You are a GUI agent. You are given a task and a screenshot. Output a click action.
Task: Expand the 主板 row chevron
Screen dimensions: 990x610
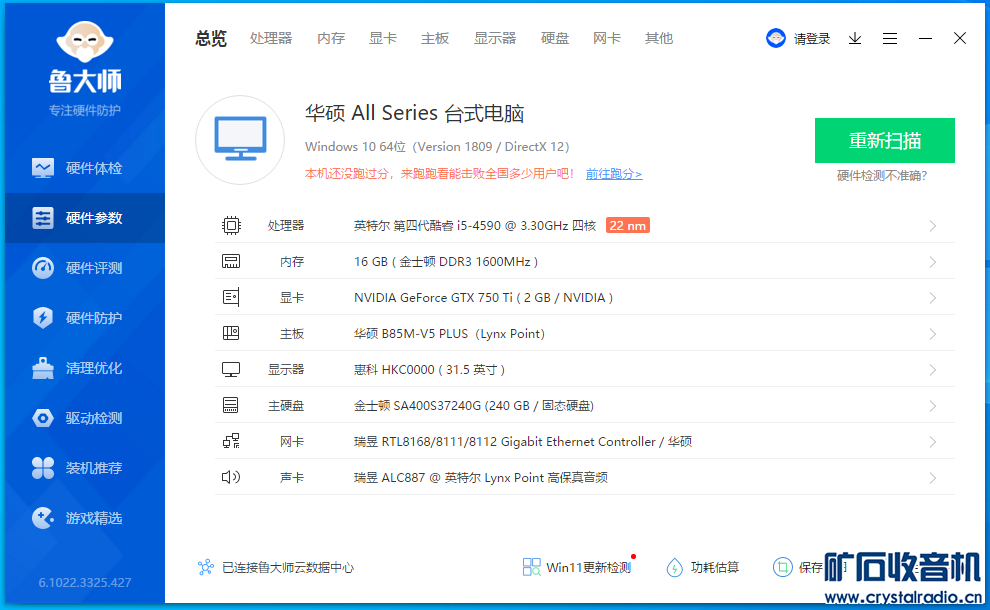pos(933,334)
